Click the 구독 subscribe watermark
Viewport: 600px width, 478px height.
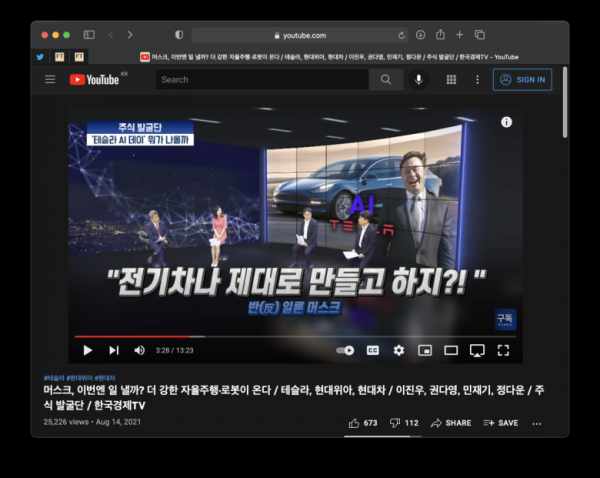(x=505, y=320)
